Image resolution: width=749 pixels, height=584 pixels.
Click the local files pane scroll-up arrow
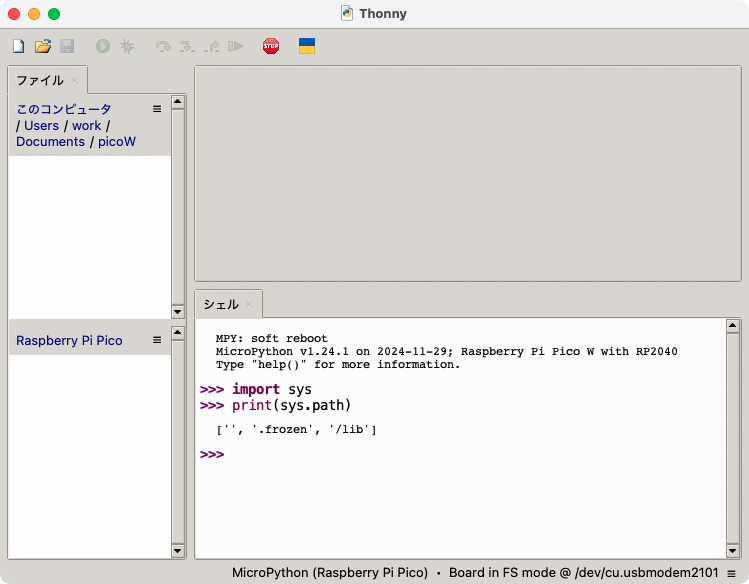[178, 102]
